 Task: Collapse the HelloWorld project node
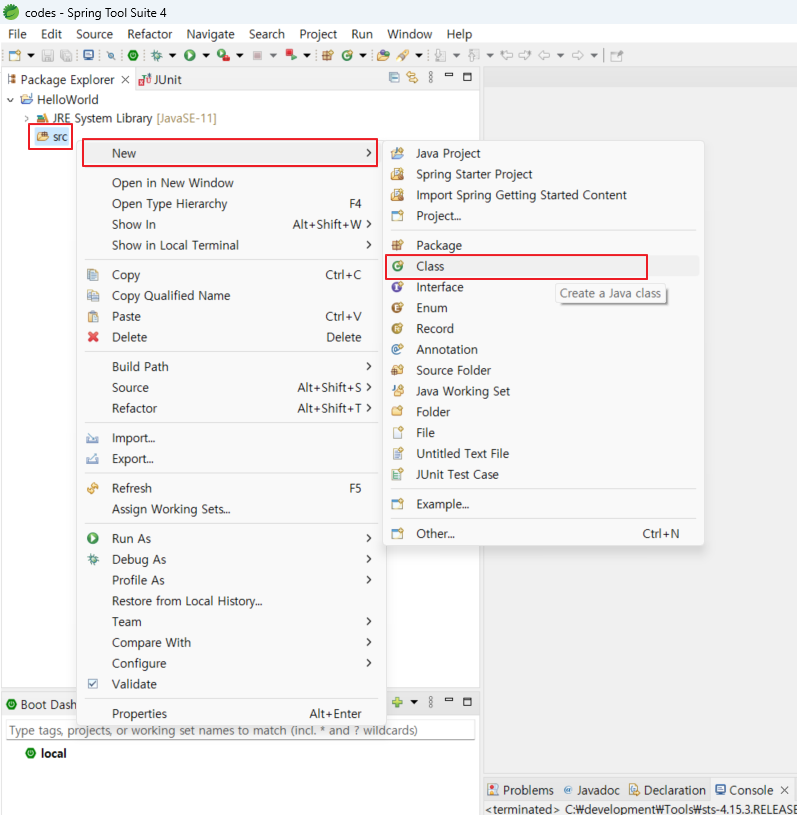point(10,99)
